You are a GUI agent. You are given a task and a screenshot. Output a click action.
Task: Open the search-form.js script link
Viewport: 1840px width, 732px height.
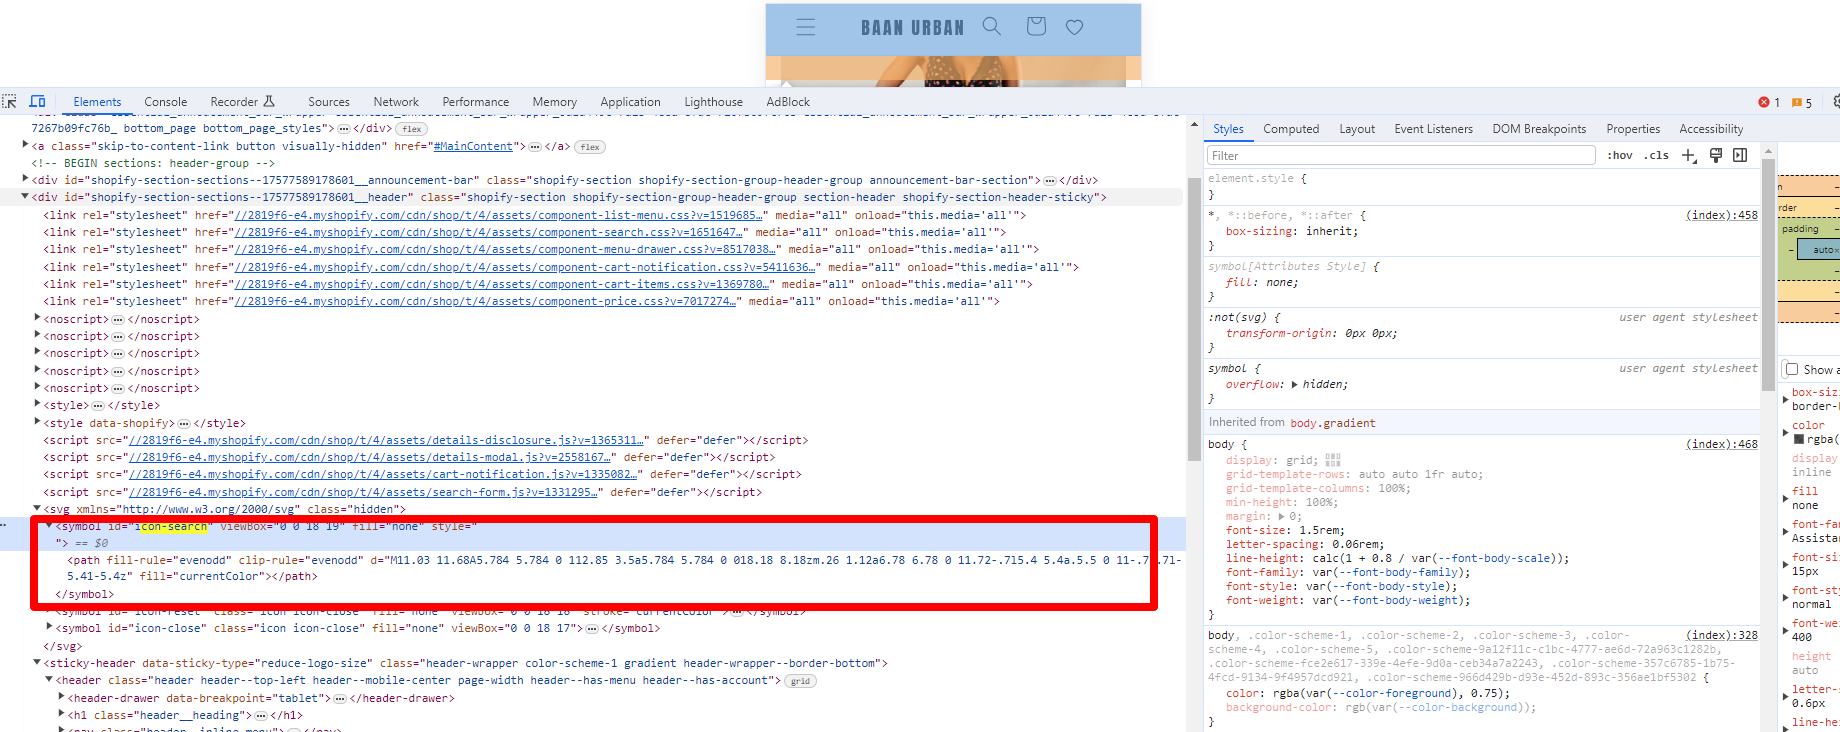(363, 492)
